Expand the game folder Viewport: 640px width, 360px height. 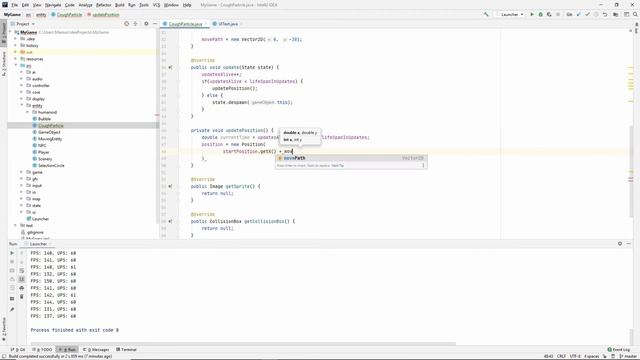point(22,172)
